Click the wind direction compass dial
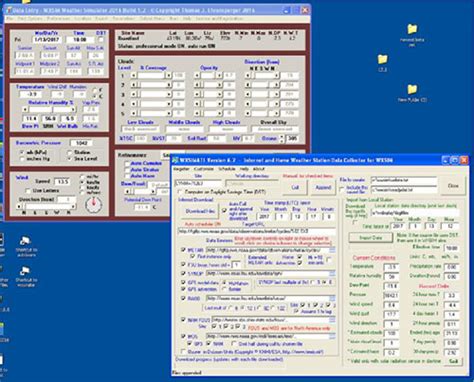This screenshot has height=382, width=474. [x=94, y=205]
